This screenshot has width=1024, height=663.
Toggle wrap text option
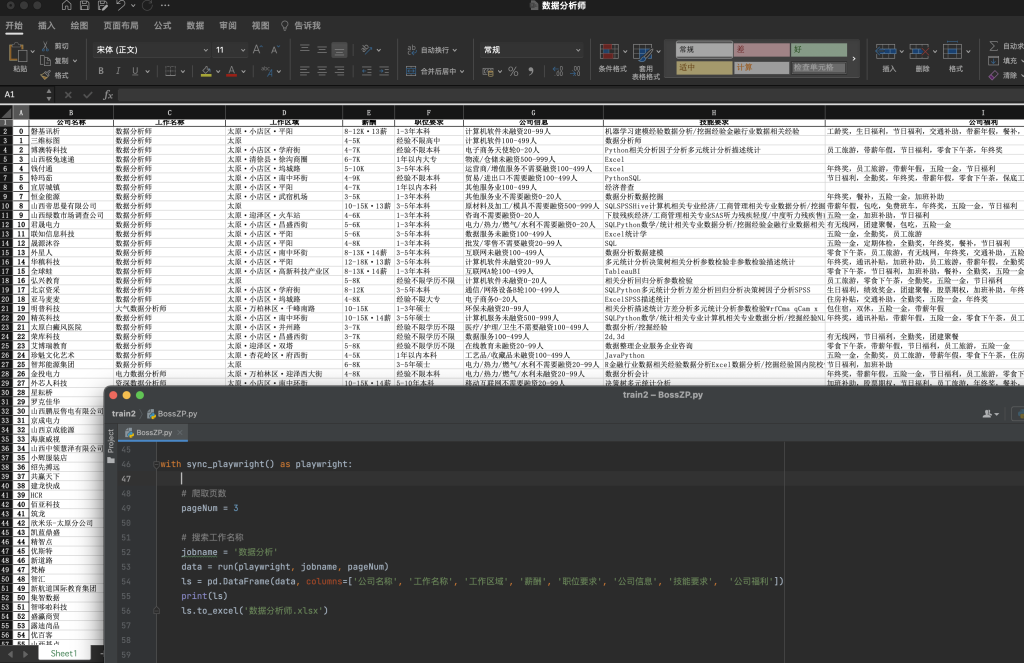(432, 50)
